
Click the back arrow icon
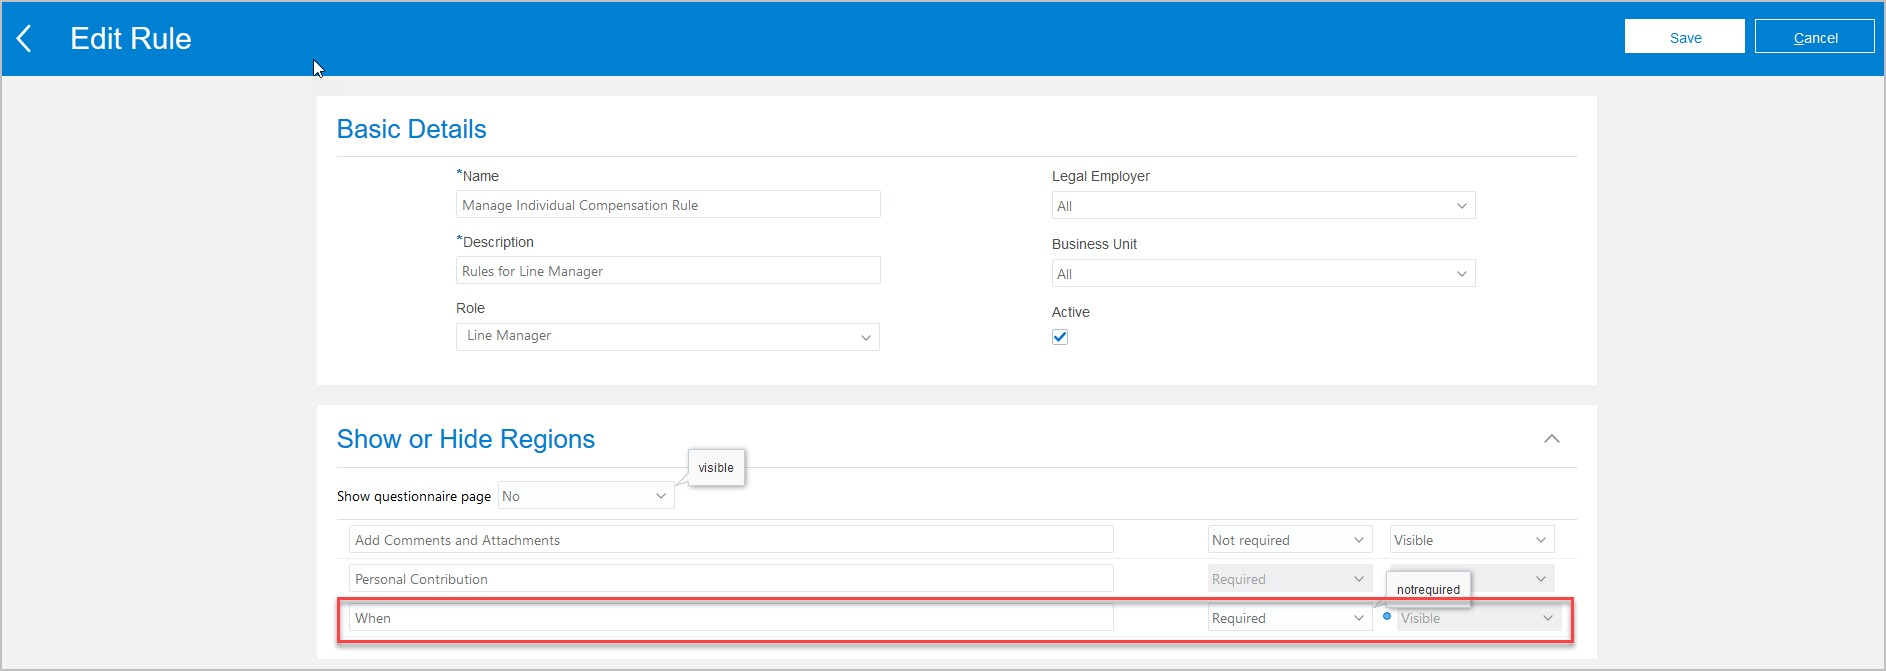(x=25, y=39)
